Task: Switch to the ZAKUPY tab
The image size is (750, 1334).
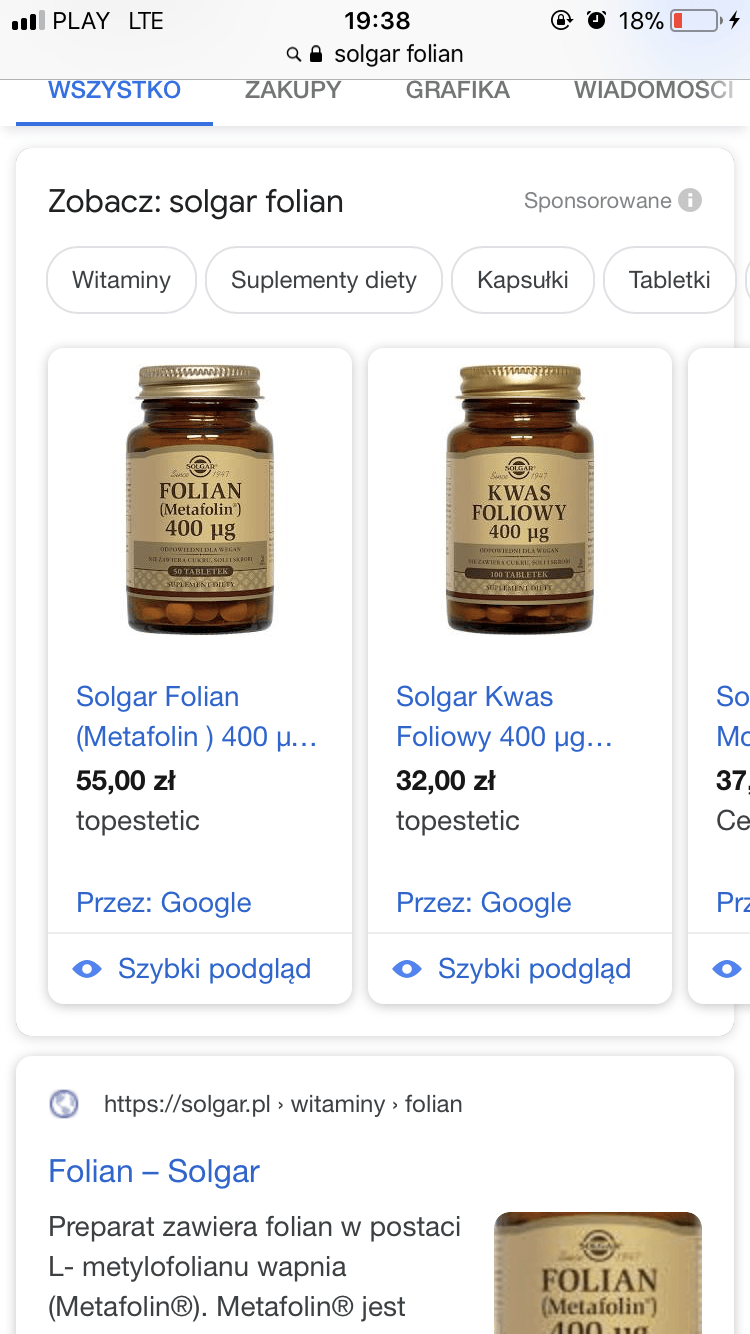Action: click(293, 90)
